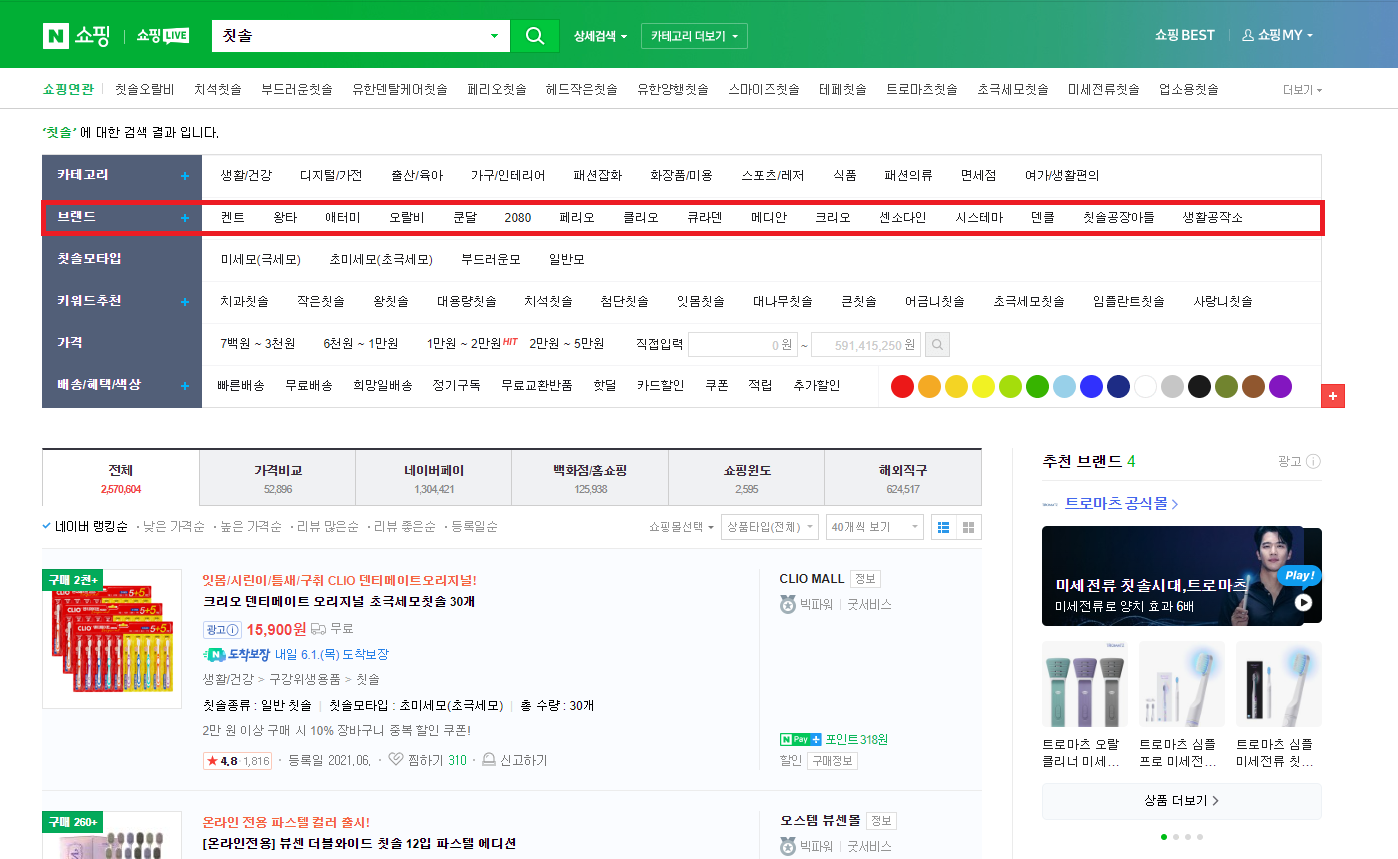Toggle the 정기구독 filter
1398x859 pixels.
click(457, 385)
